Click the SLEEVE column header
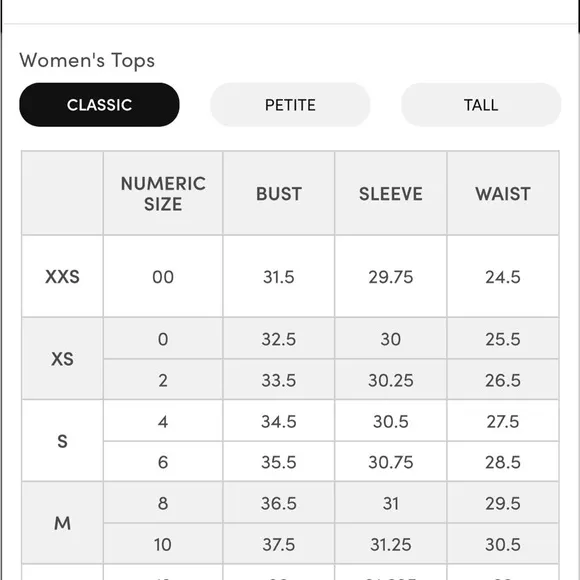The width and height of the screenshot is (580, 580). [391, 193]
